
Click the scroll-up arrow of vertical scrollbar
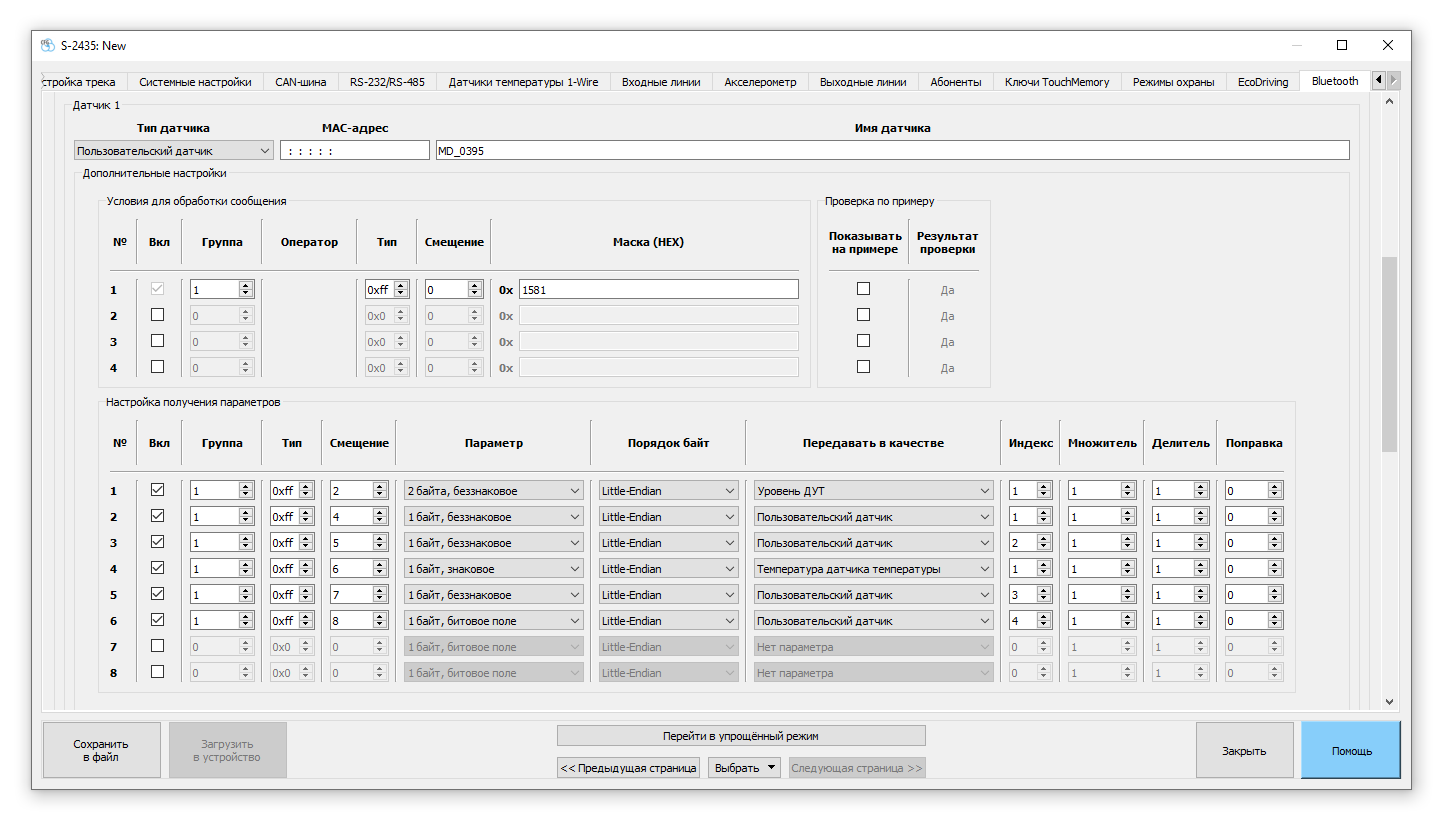[1389, 101]
